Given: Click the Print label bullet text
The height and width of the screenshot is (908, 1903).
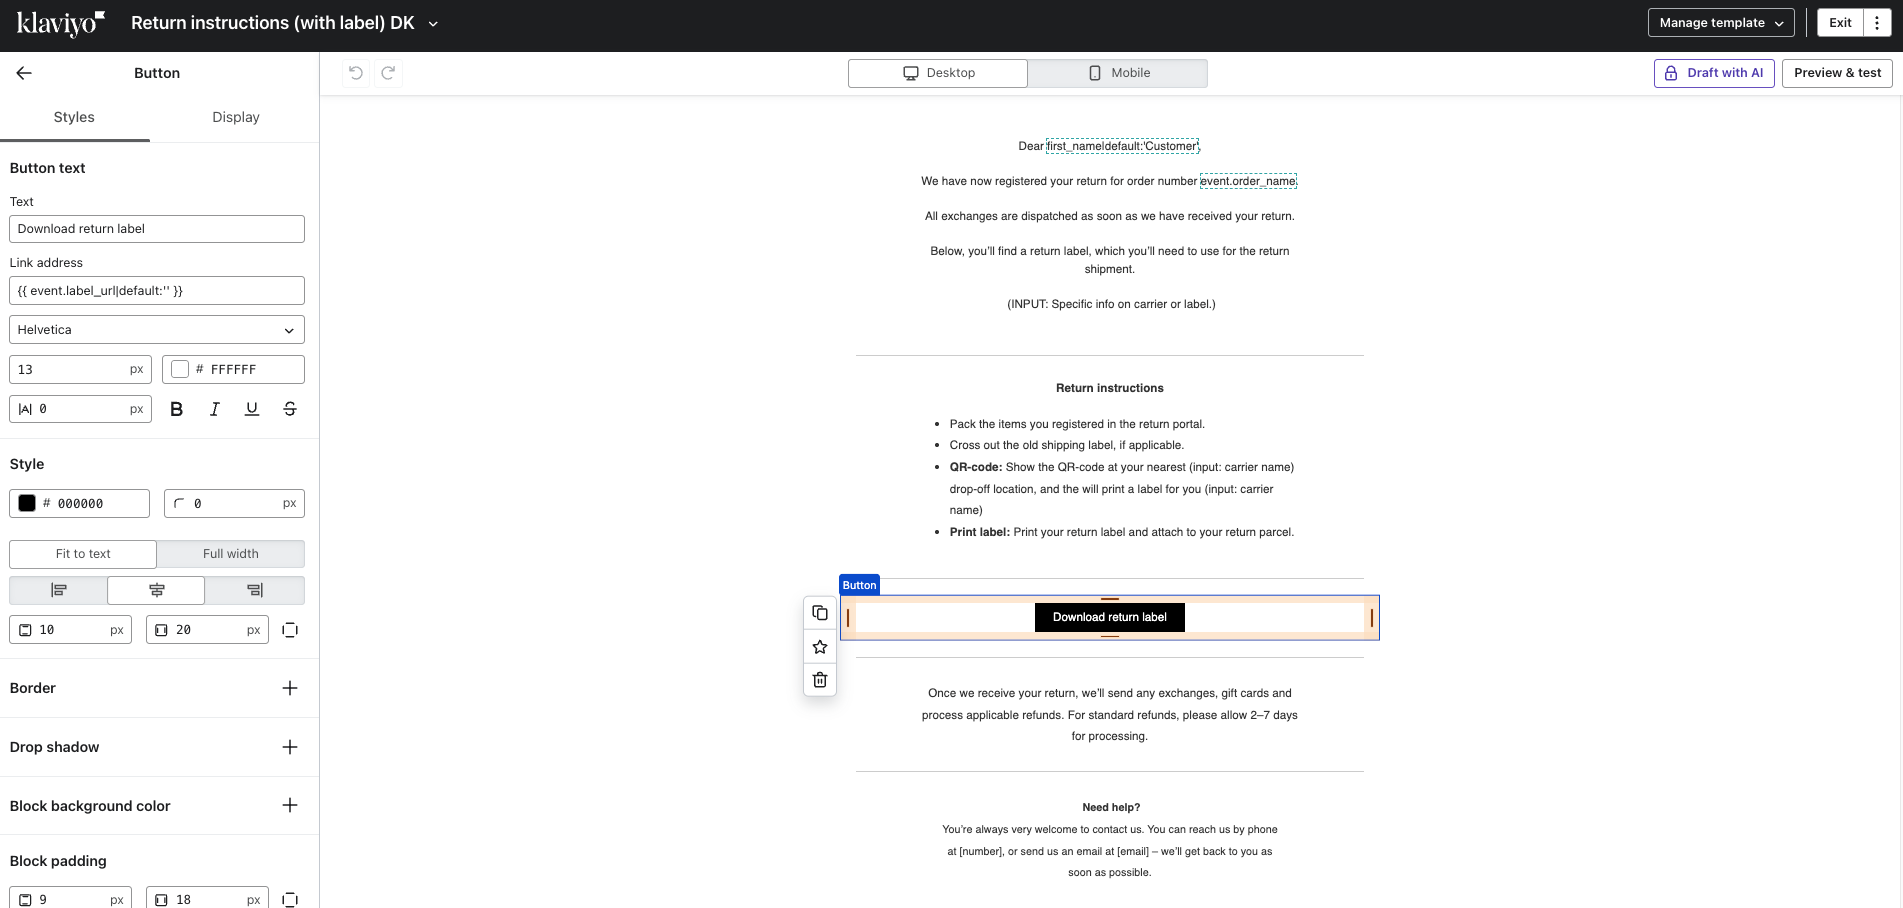Looking at the screenshot, I should [1122, 532].
